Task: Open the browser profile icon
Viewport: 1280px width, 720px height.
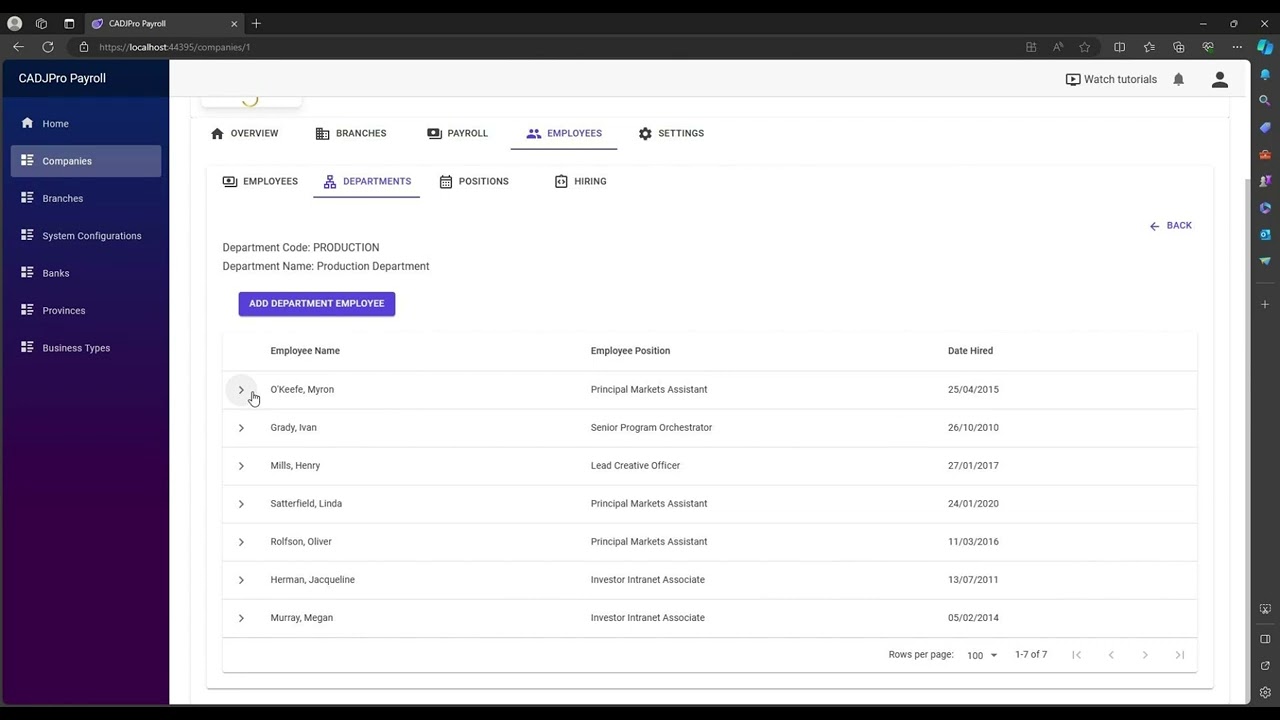Action: [14, 23]
